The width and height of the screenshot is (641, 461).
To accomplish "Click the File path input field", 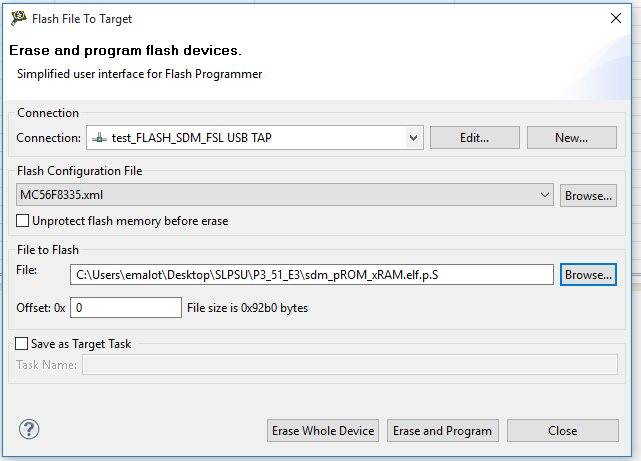I will pos(312,274).
